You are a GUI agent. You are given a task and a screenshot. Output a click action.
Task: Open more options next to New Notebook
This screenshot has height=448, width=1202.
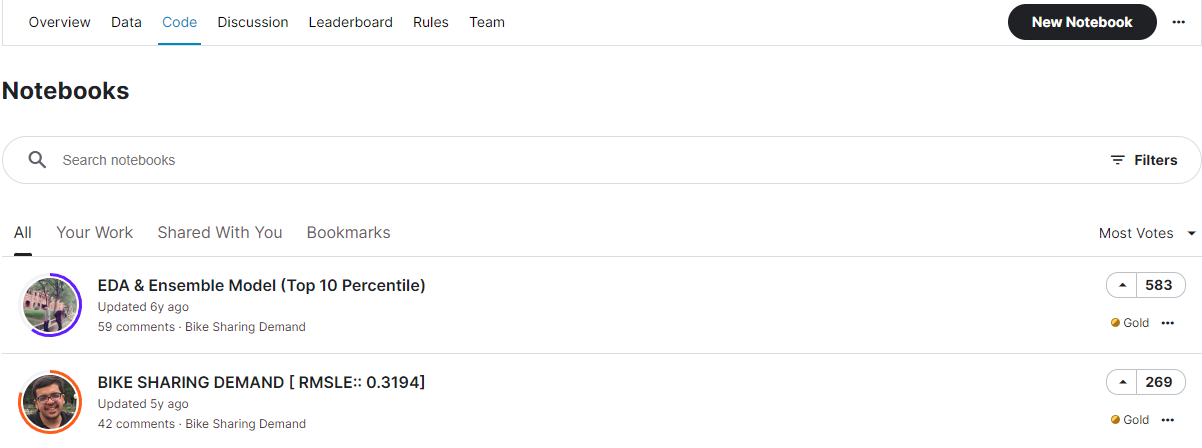pyautogui.click(x=1179, y=22)
